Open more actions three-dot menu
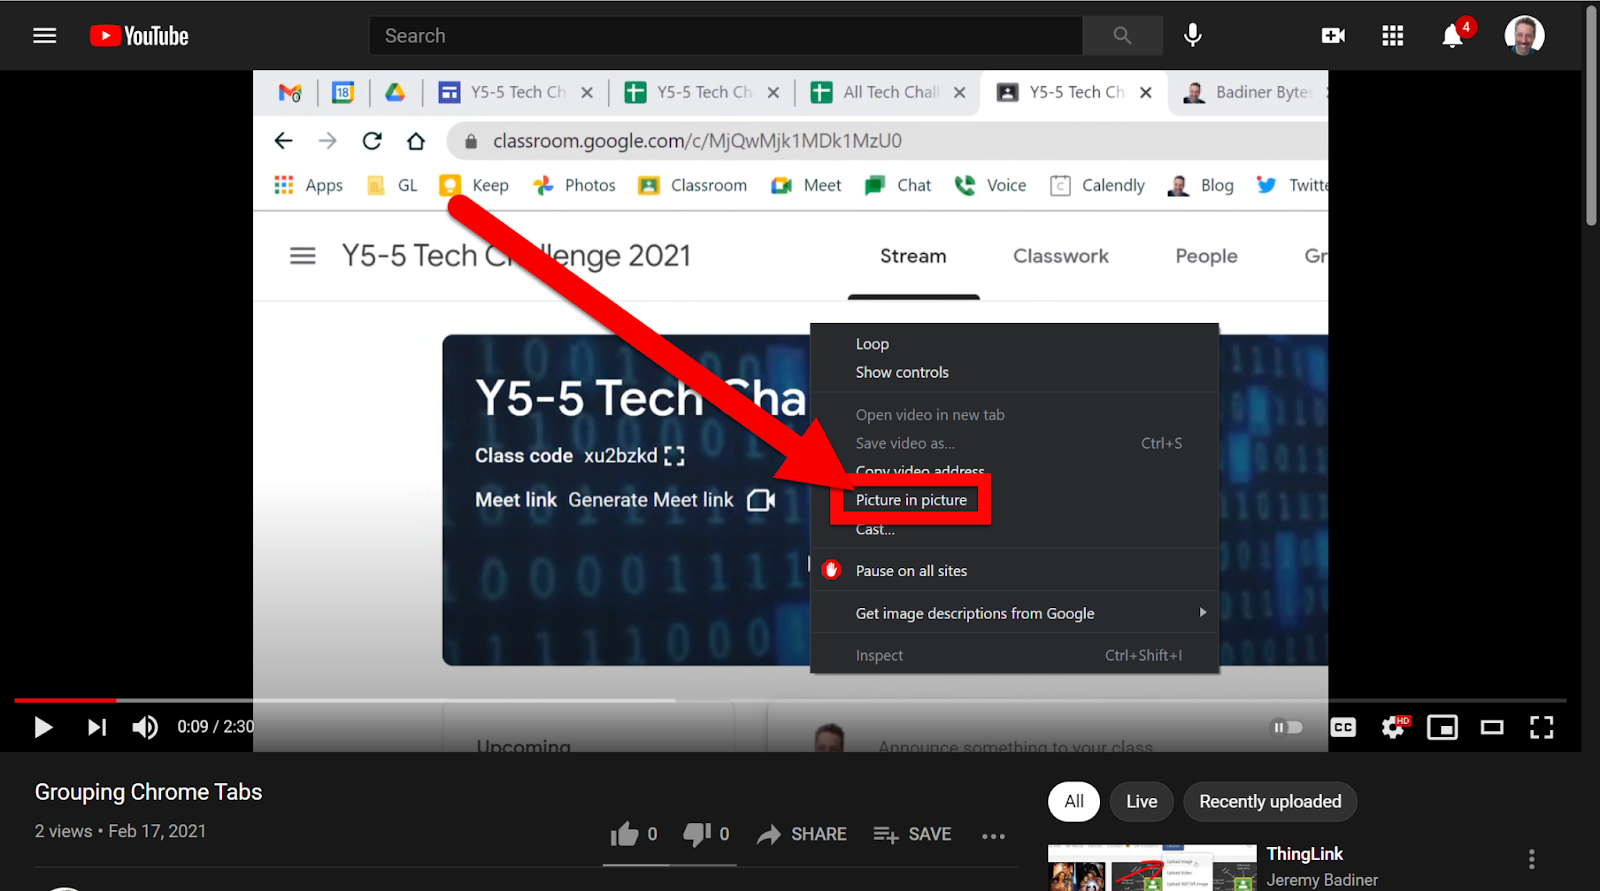 [993, 836]
